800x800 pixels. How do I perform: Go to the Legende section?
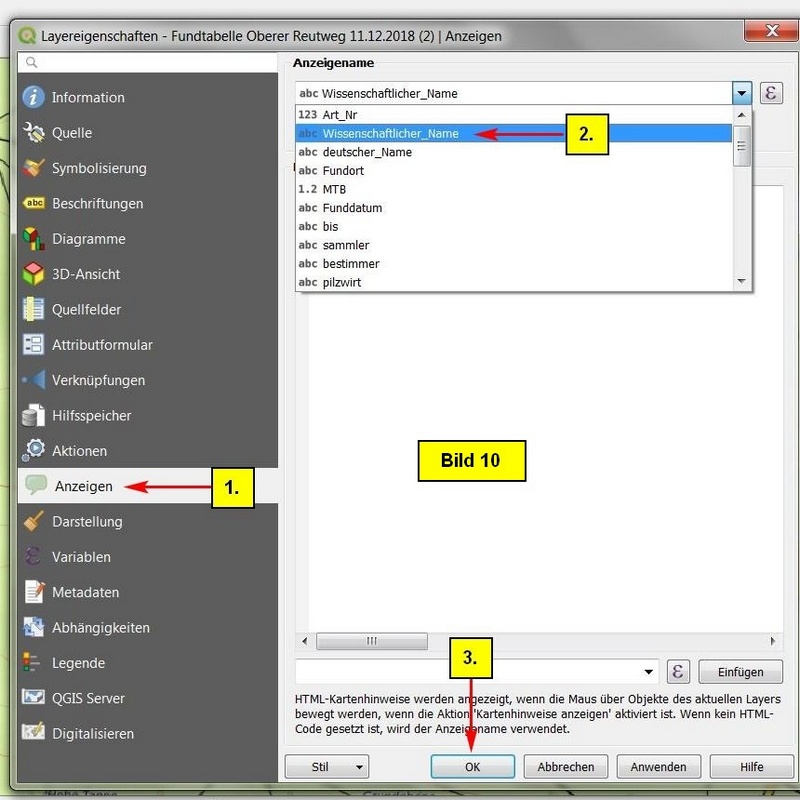pyautogui.click(x=78, y=663)
